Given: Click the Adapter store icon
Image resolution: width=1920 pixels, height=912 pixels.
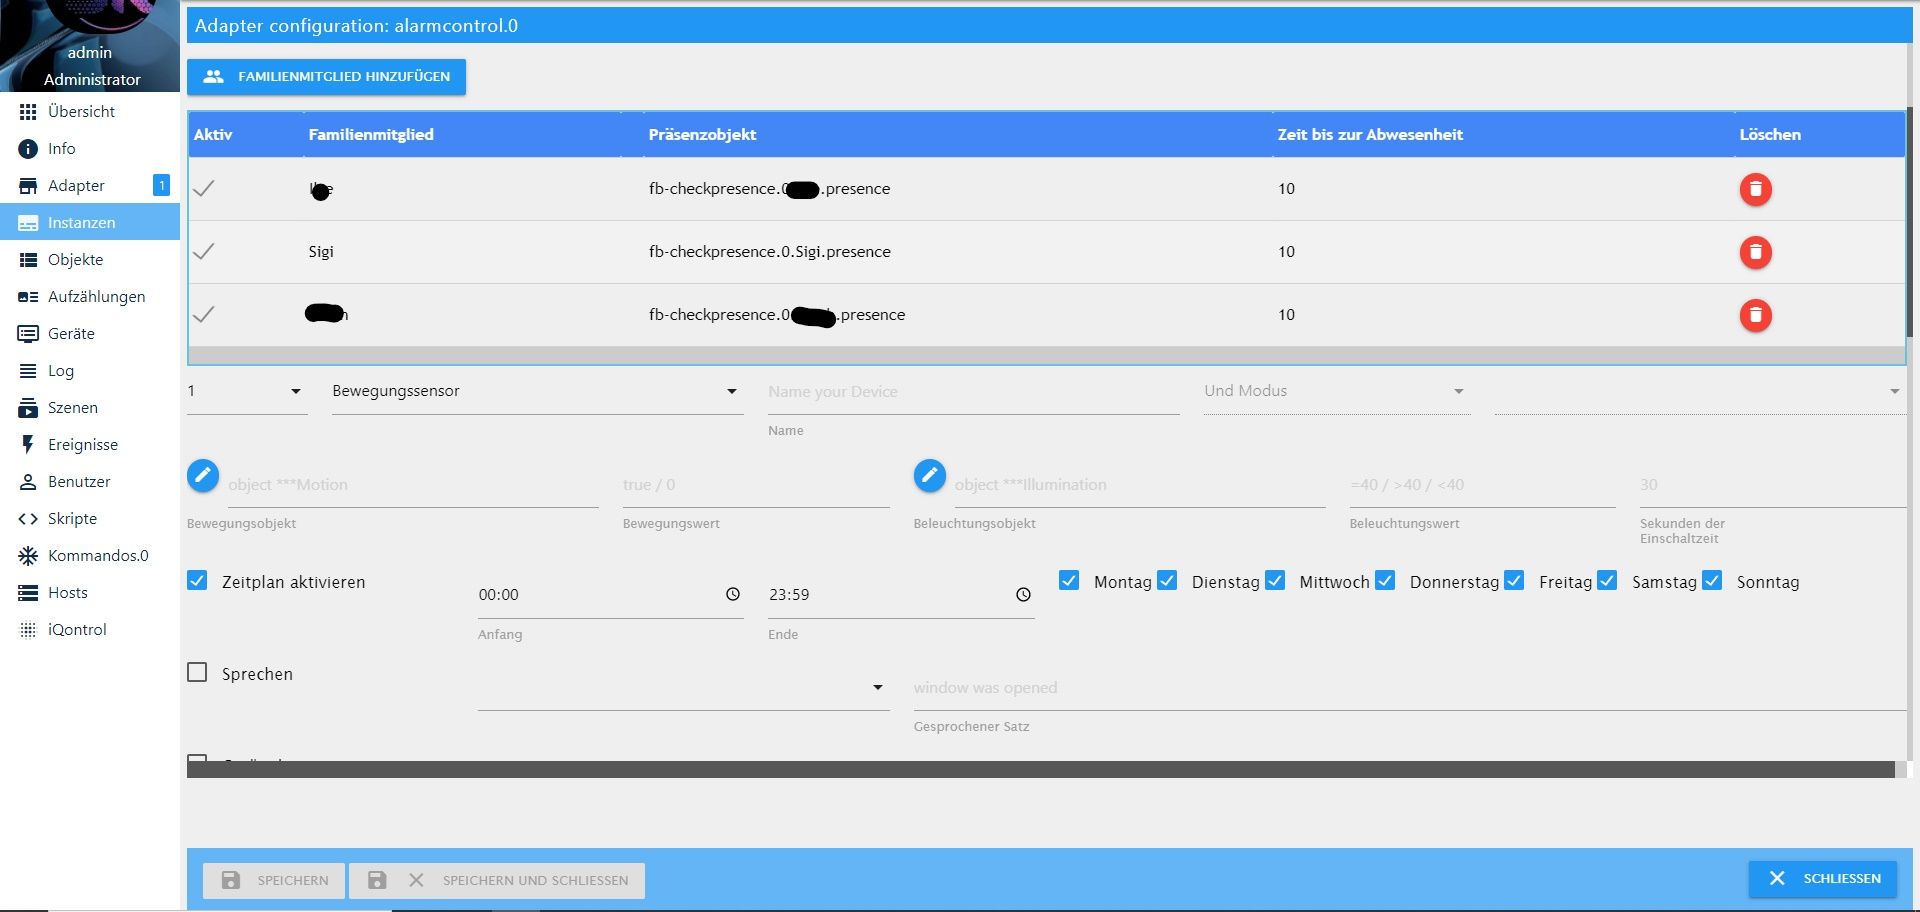Looking at the screenshot, I should coord(28,186).
